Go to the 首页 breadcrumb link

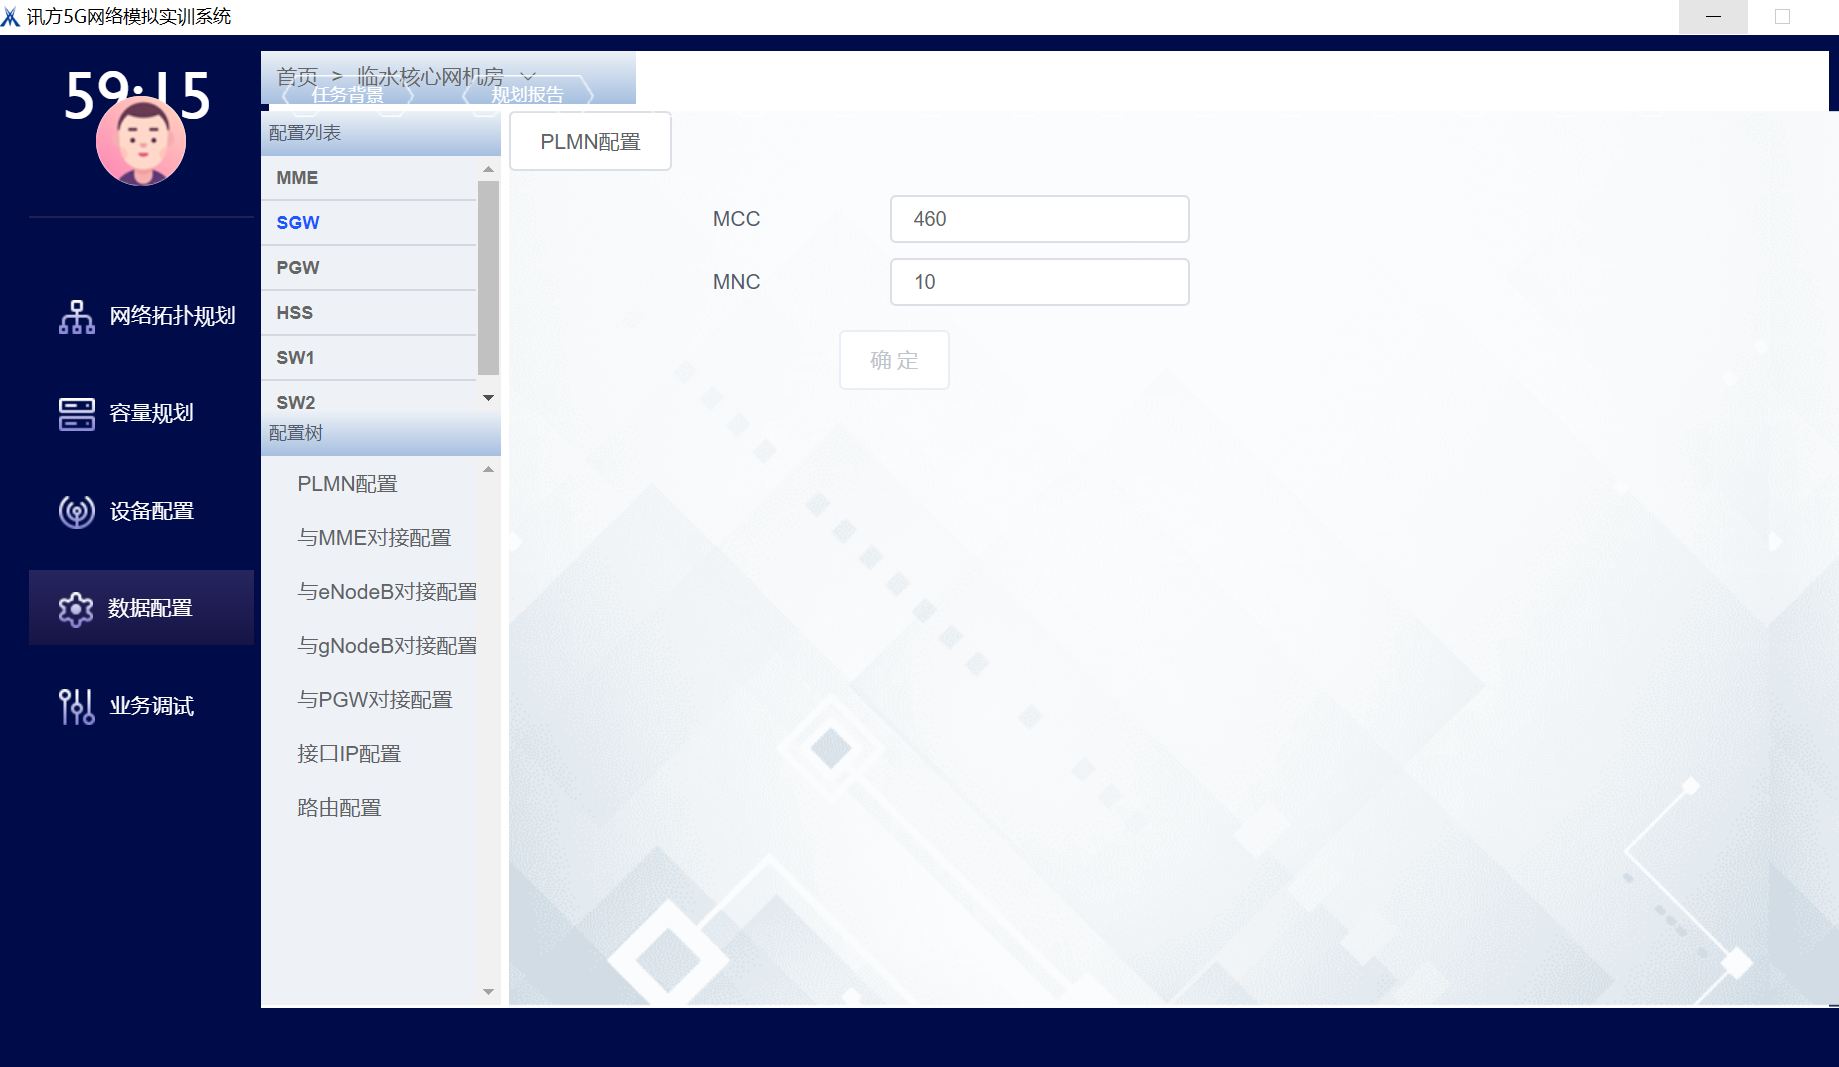pyautogui.click(x=297, y=76)
